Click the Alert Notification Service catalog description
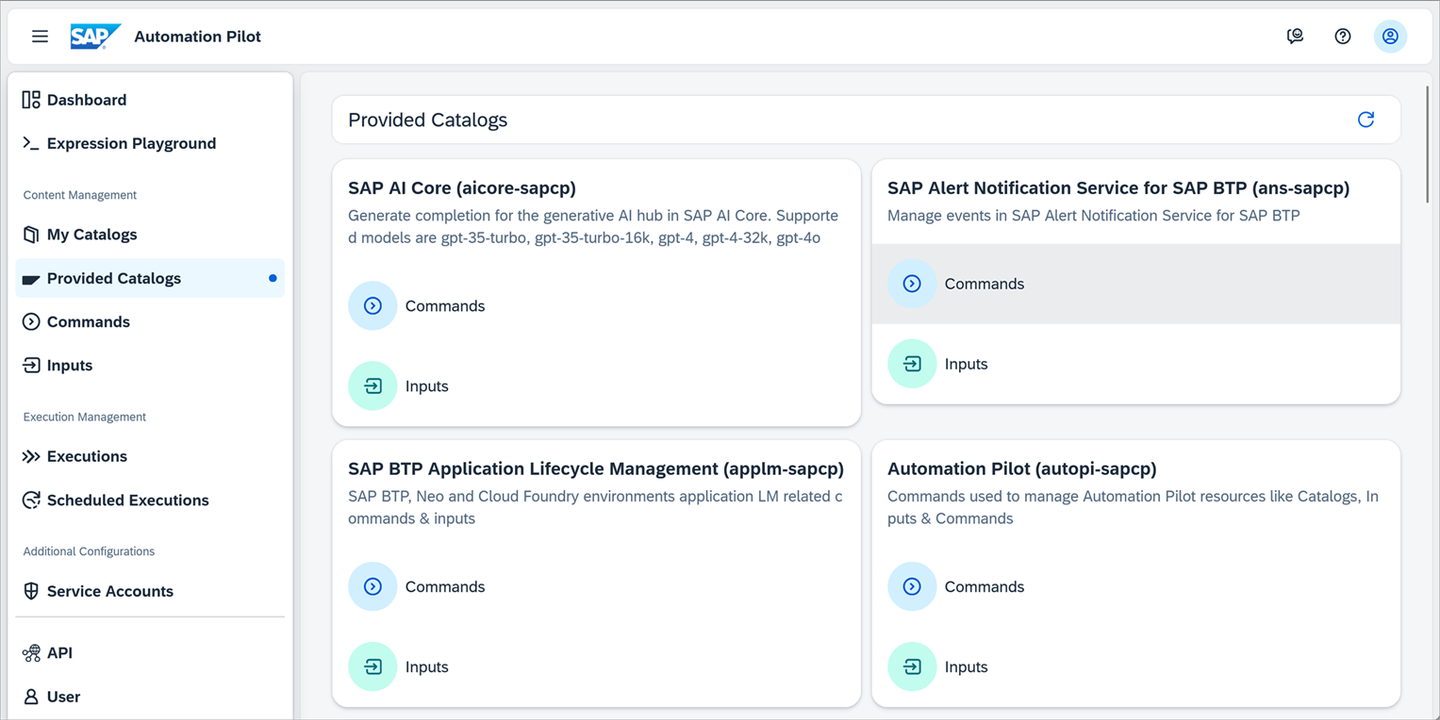Image resolution: width=1440 pixels, height=720 pixels. (1094, 216)
